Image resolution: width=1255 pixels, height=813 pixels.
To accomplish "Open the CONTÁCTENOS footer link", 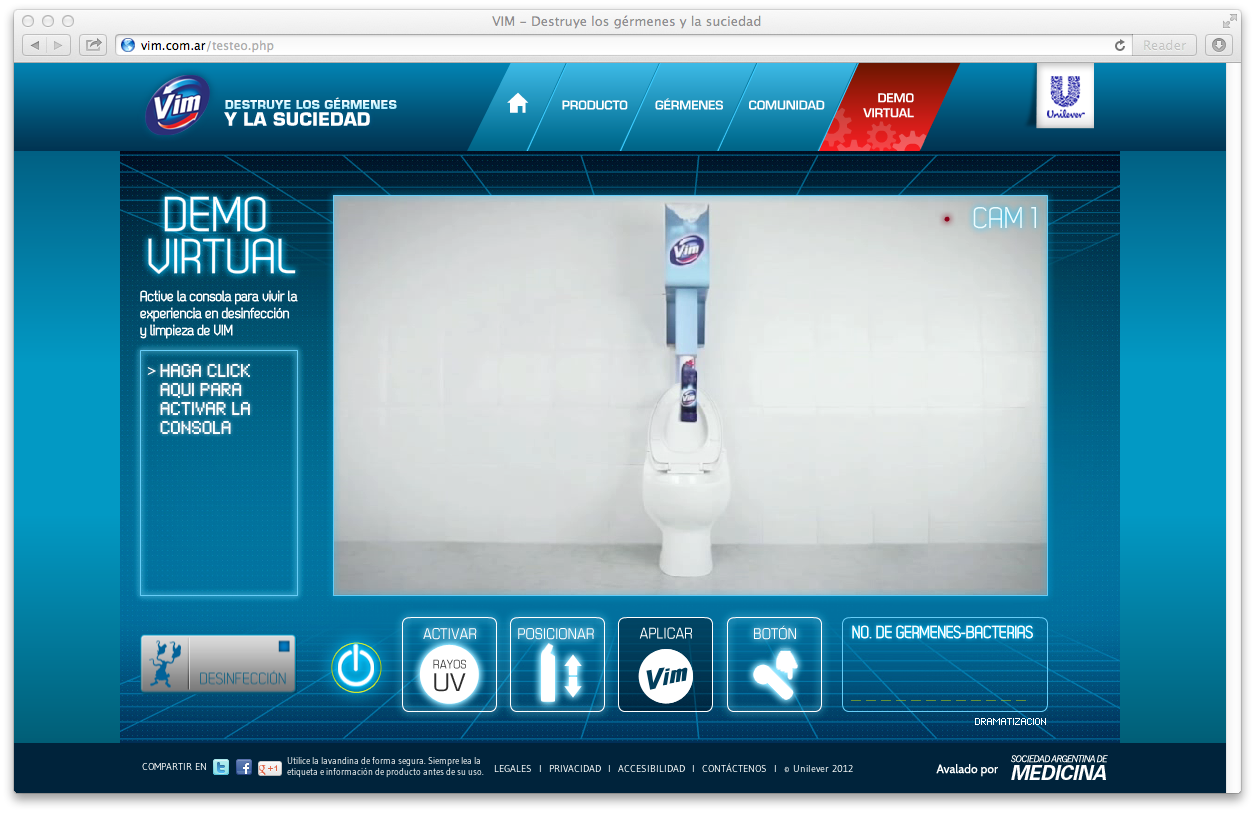I will coord(734,769).
